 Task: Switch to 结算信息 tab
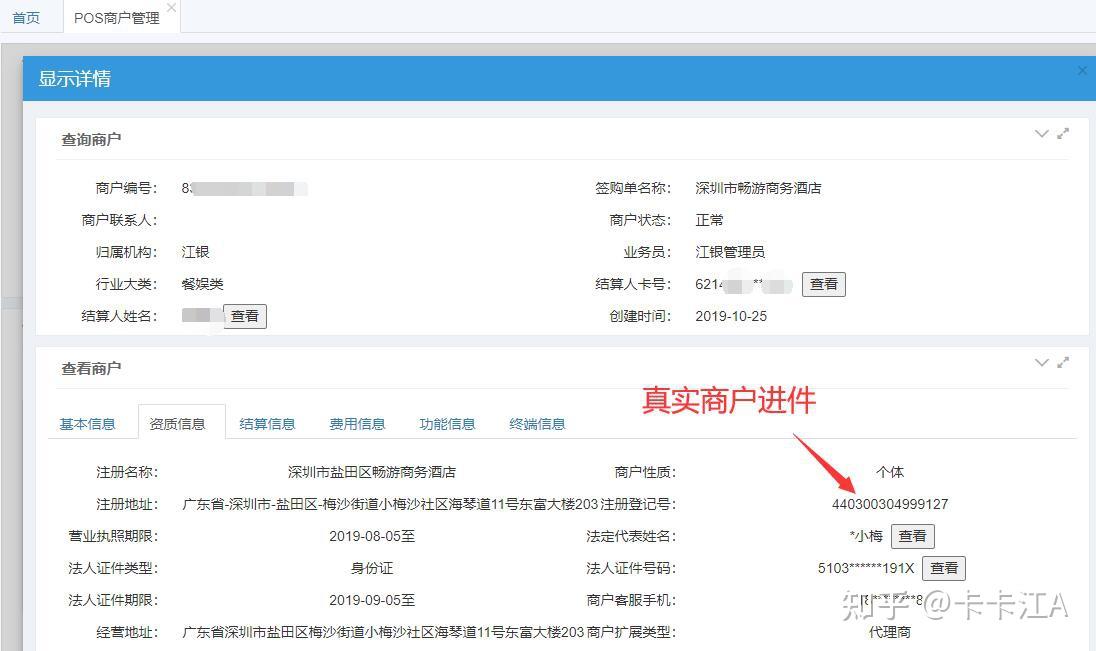coord(267,424)
